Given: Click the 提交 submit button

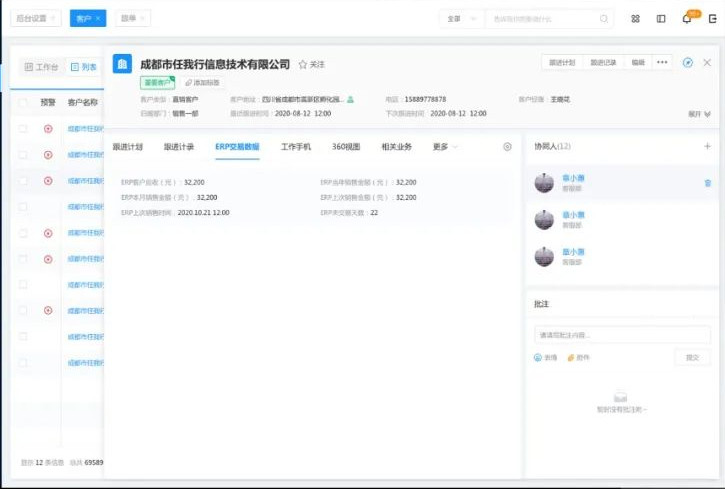Looking at the screenshot, I should (692, 358).
